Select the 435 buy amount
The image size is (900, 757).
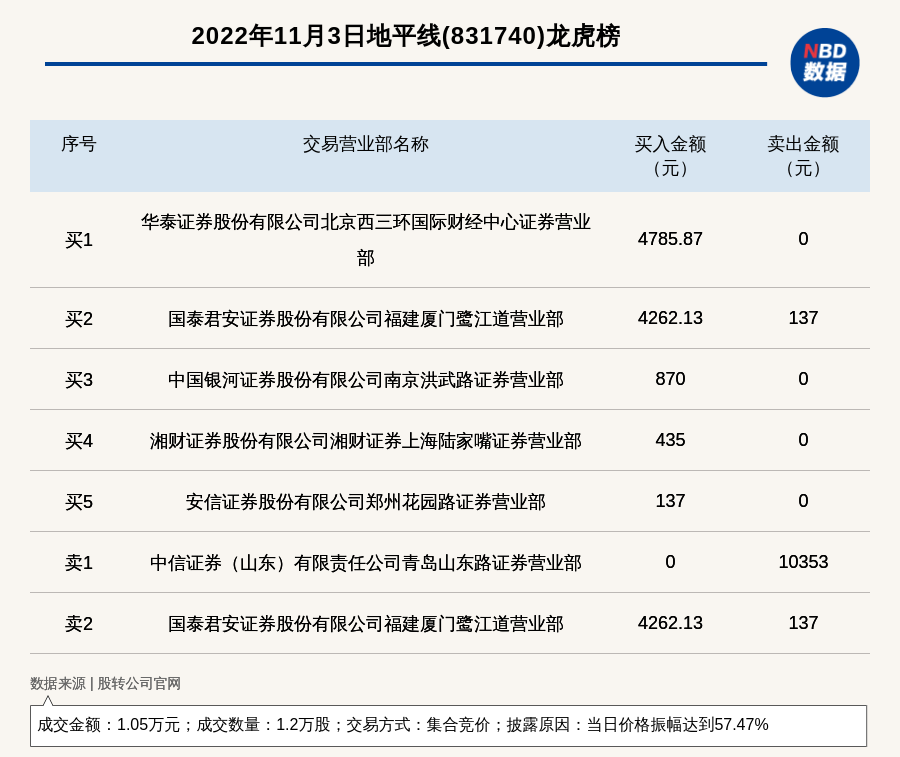670,440
